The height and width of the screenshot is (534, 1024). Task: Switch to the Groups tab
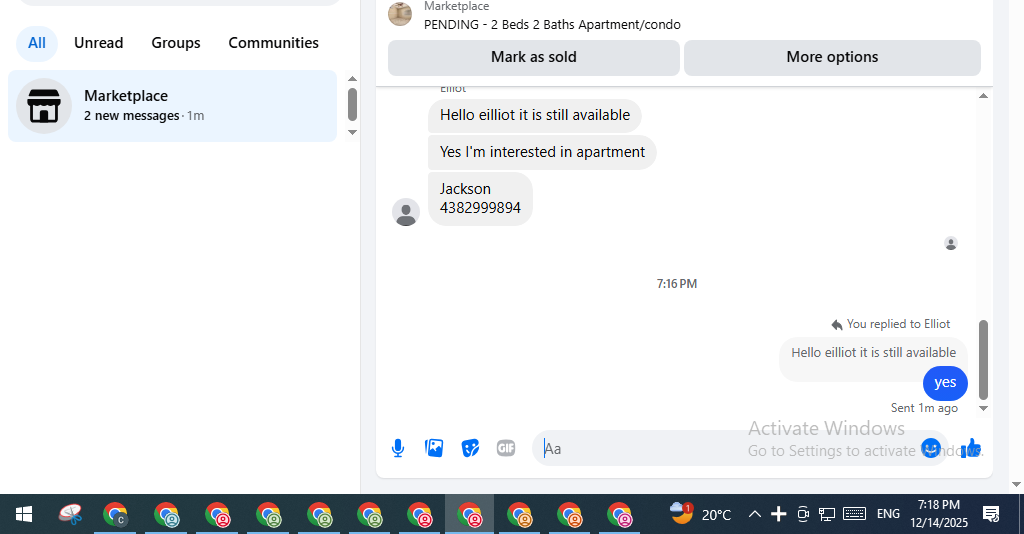click(176, 43)
